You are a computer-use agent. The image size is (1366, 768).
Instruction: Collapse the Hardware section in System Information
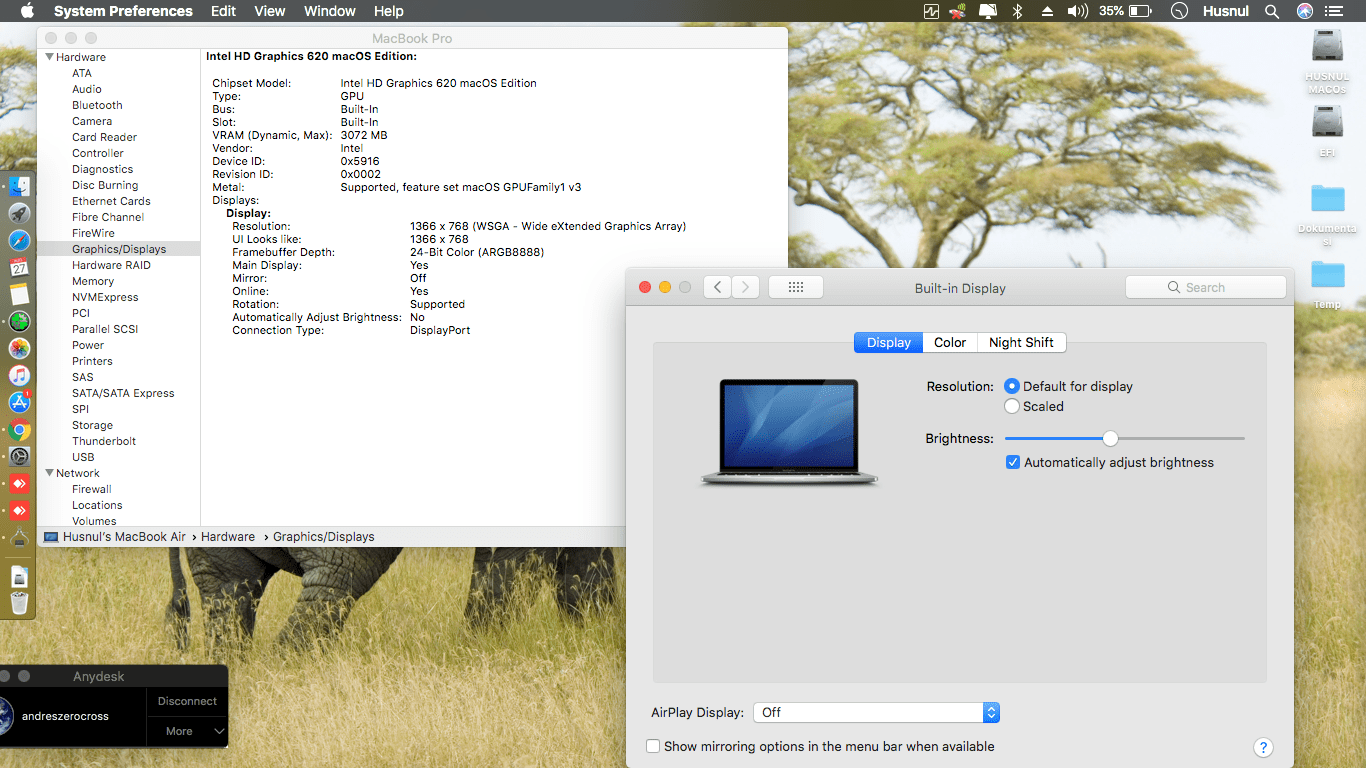tap(48, 57)
